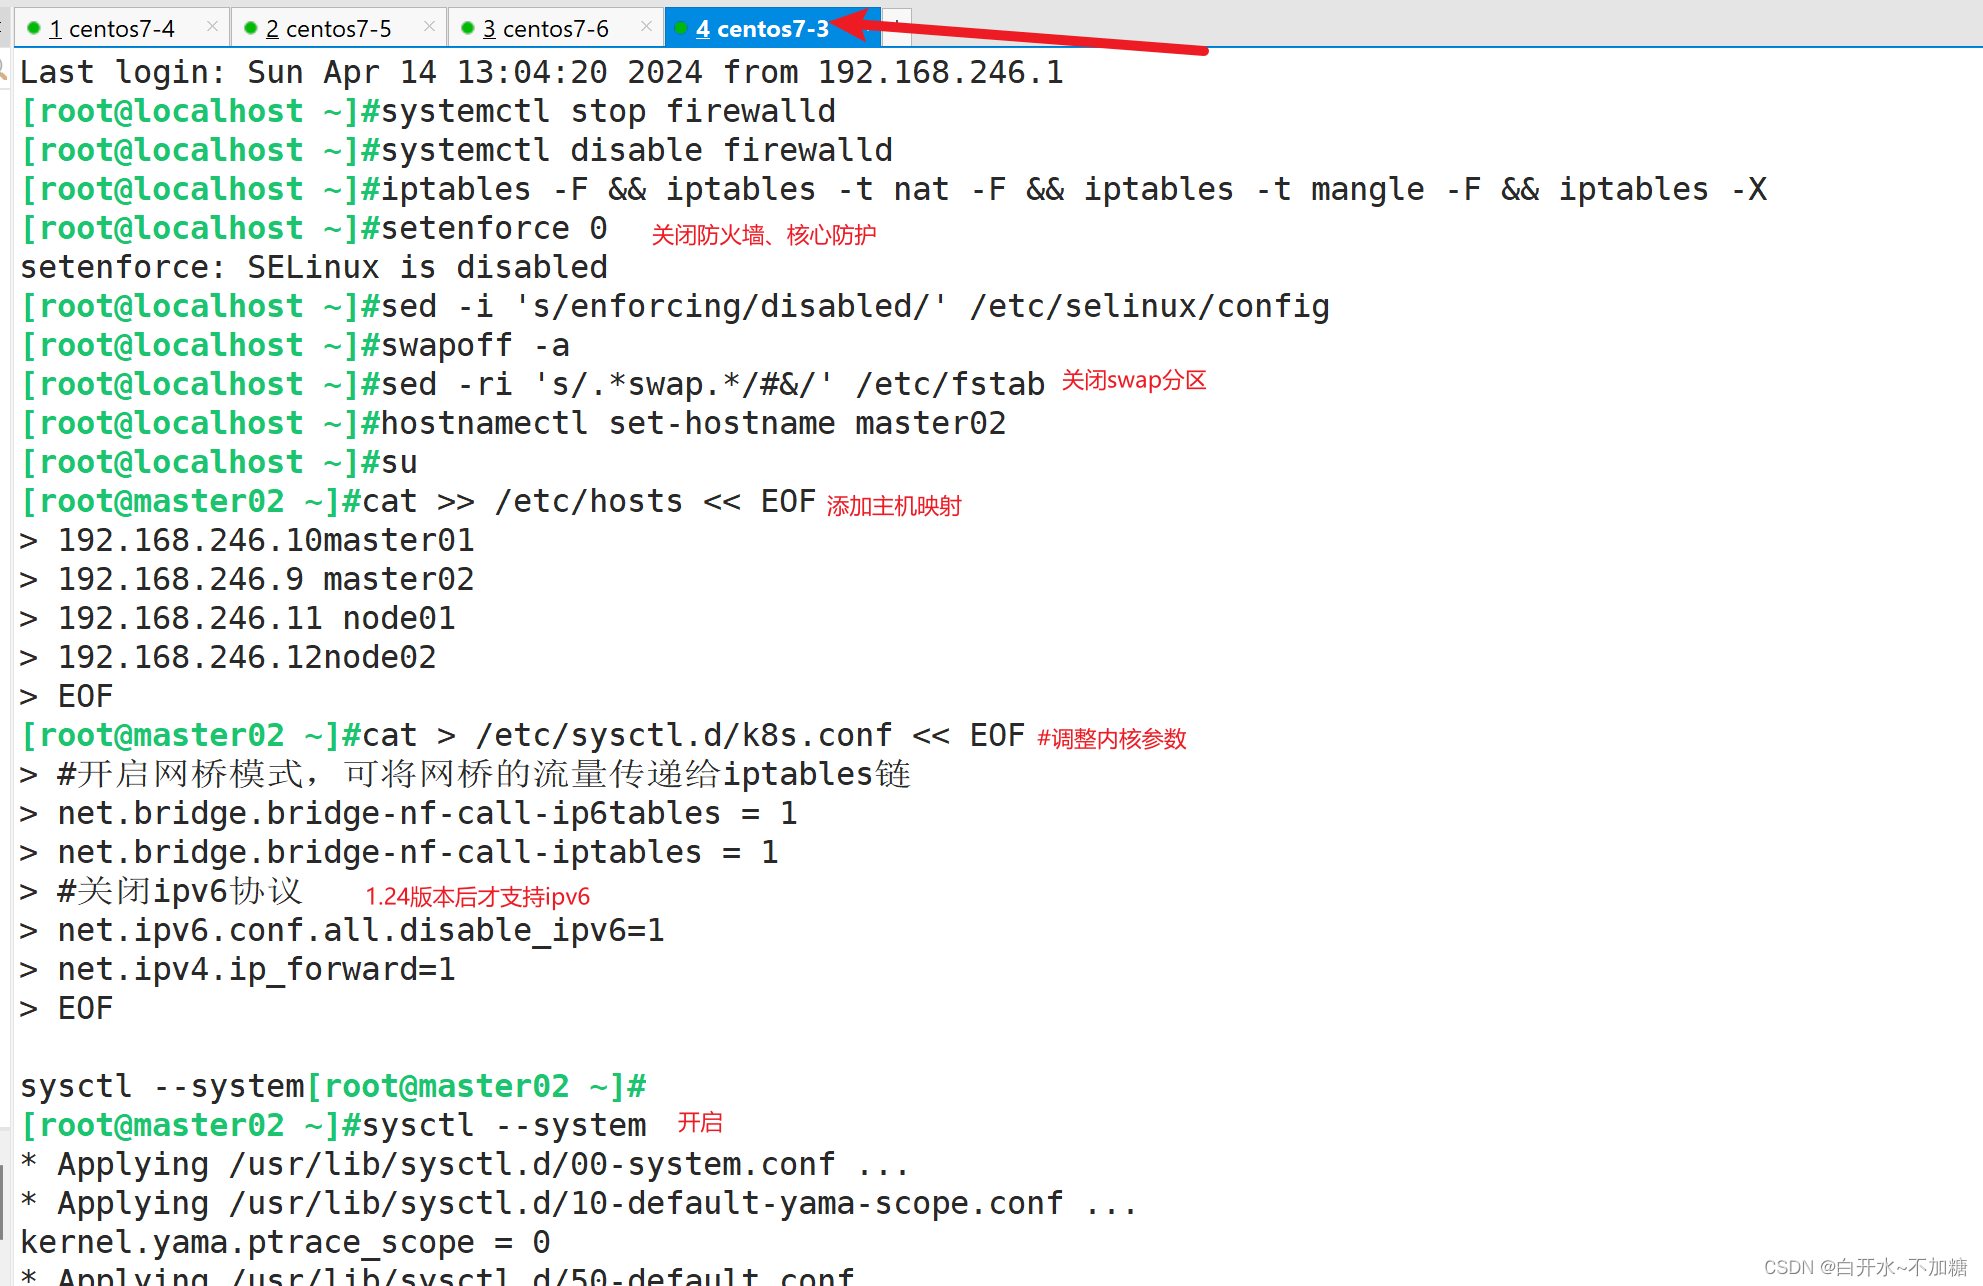
Task: Switch to the 3 centos7-6 tab
Action: [555, 28]
